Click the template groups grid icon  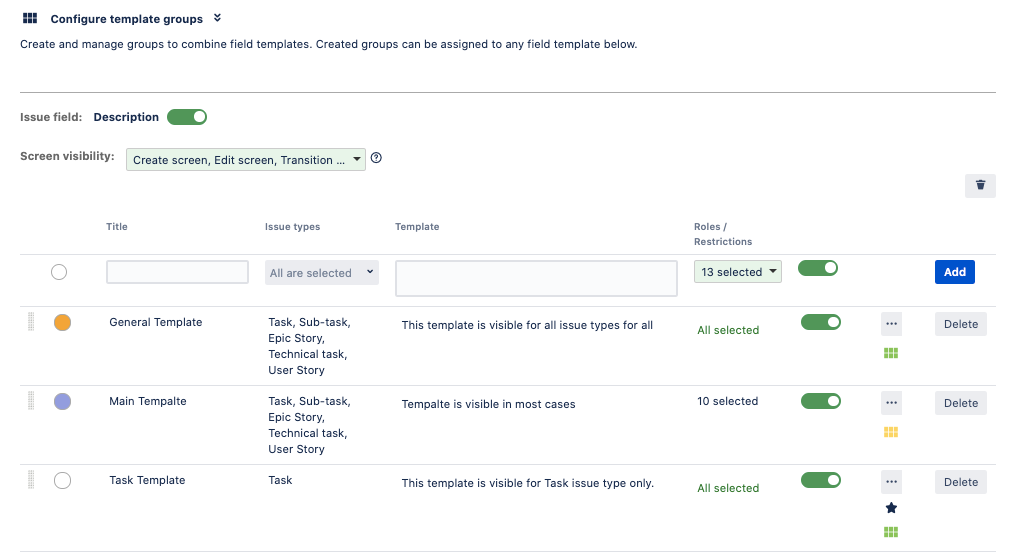coord(30,18)
